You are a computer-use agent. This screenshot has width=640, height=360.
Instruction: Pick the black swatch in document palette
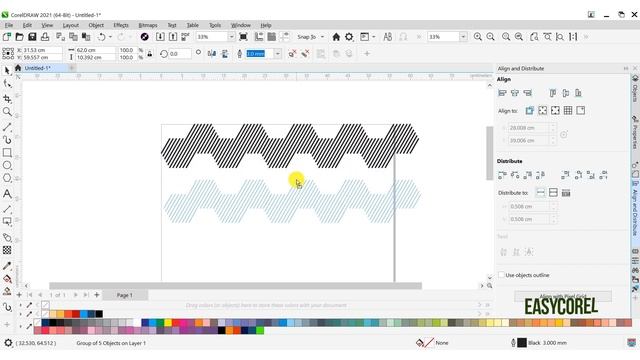(99, 314)
